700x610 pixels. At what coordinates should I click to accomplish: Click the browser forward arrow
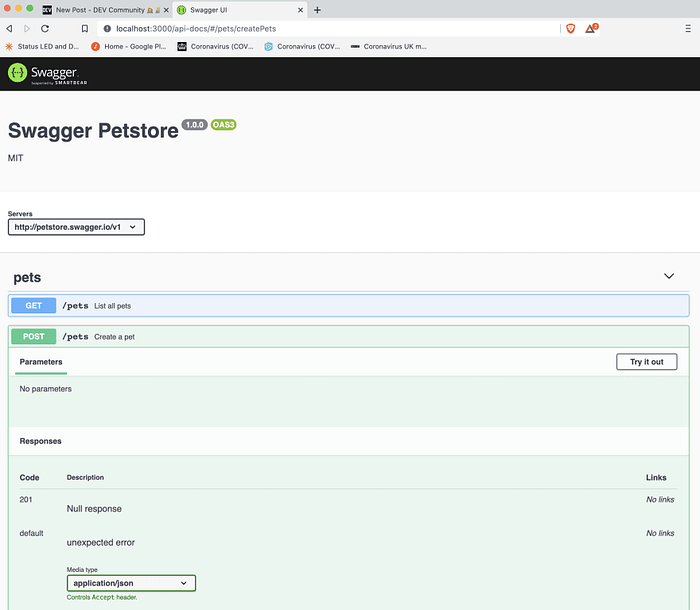[27, 29]
